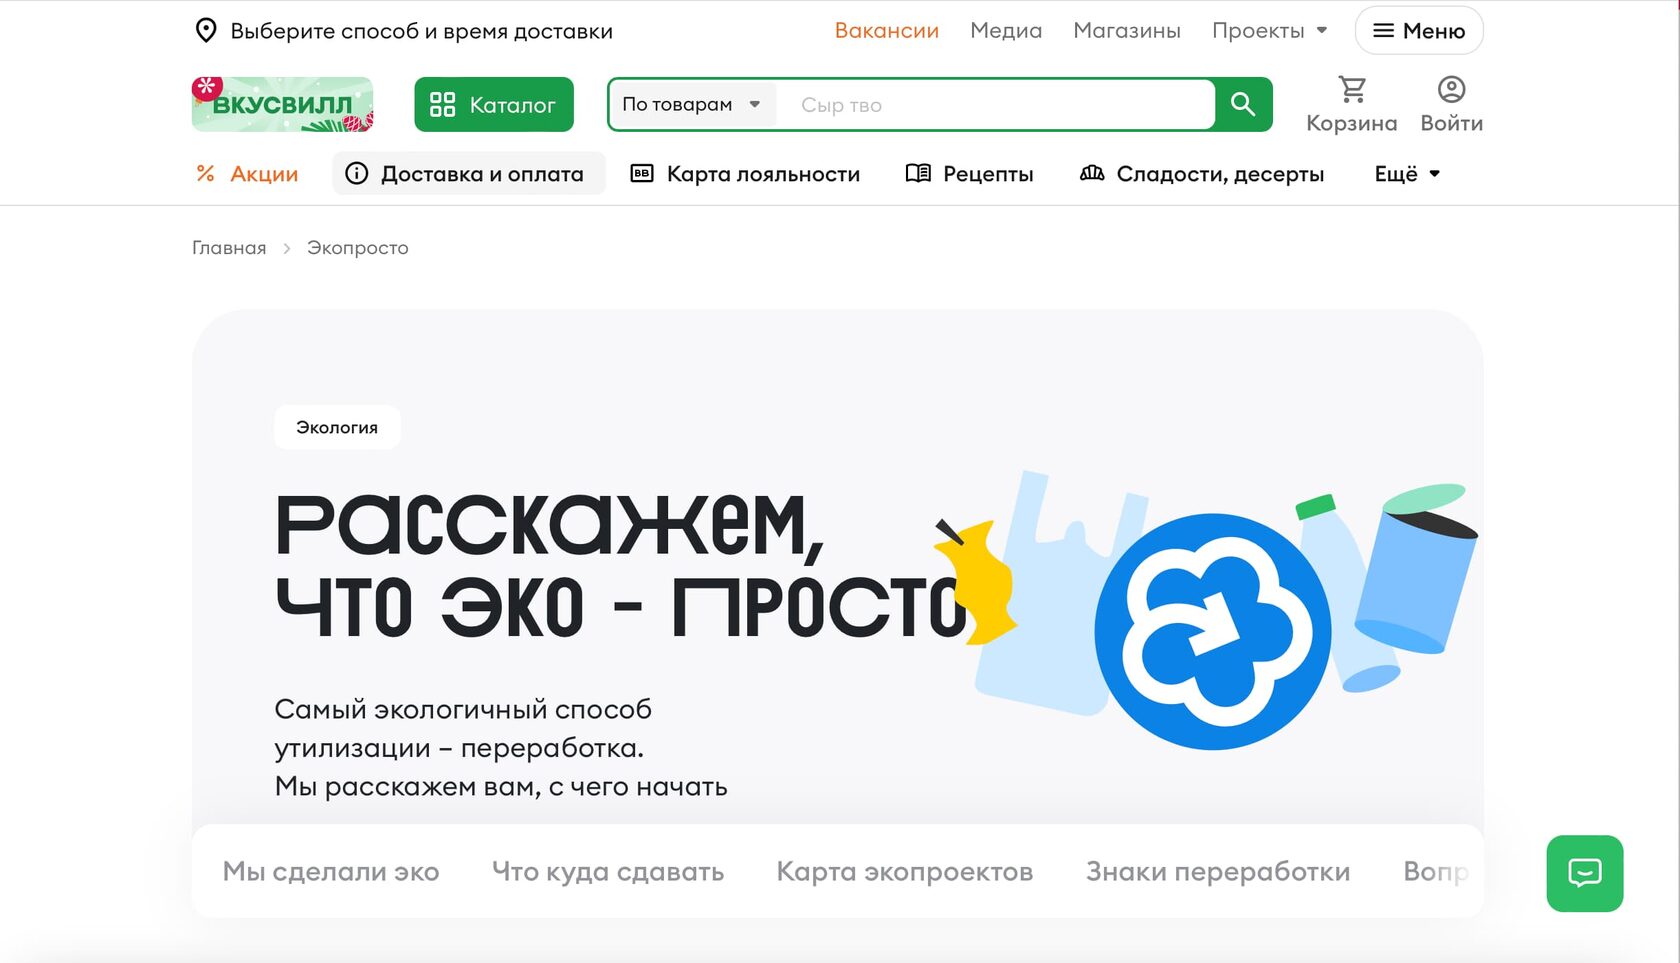Open the Вакансии link
This screenshot has height=963, width=1680.
coord(886,31)
